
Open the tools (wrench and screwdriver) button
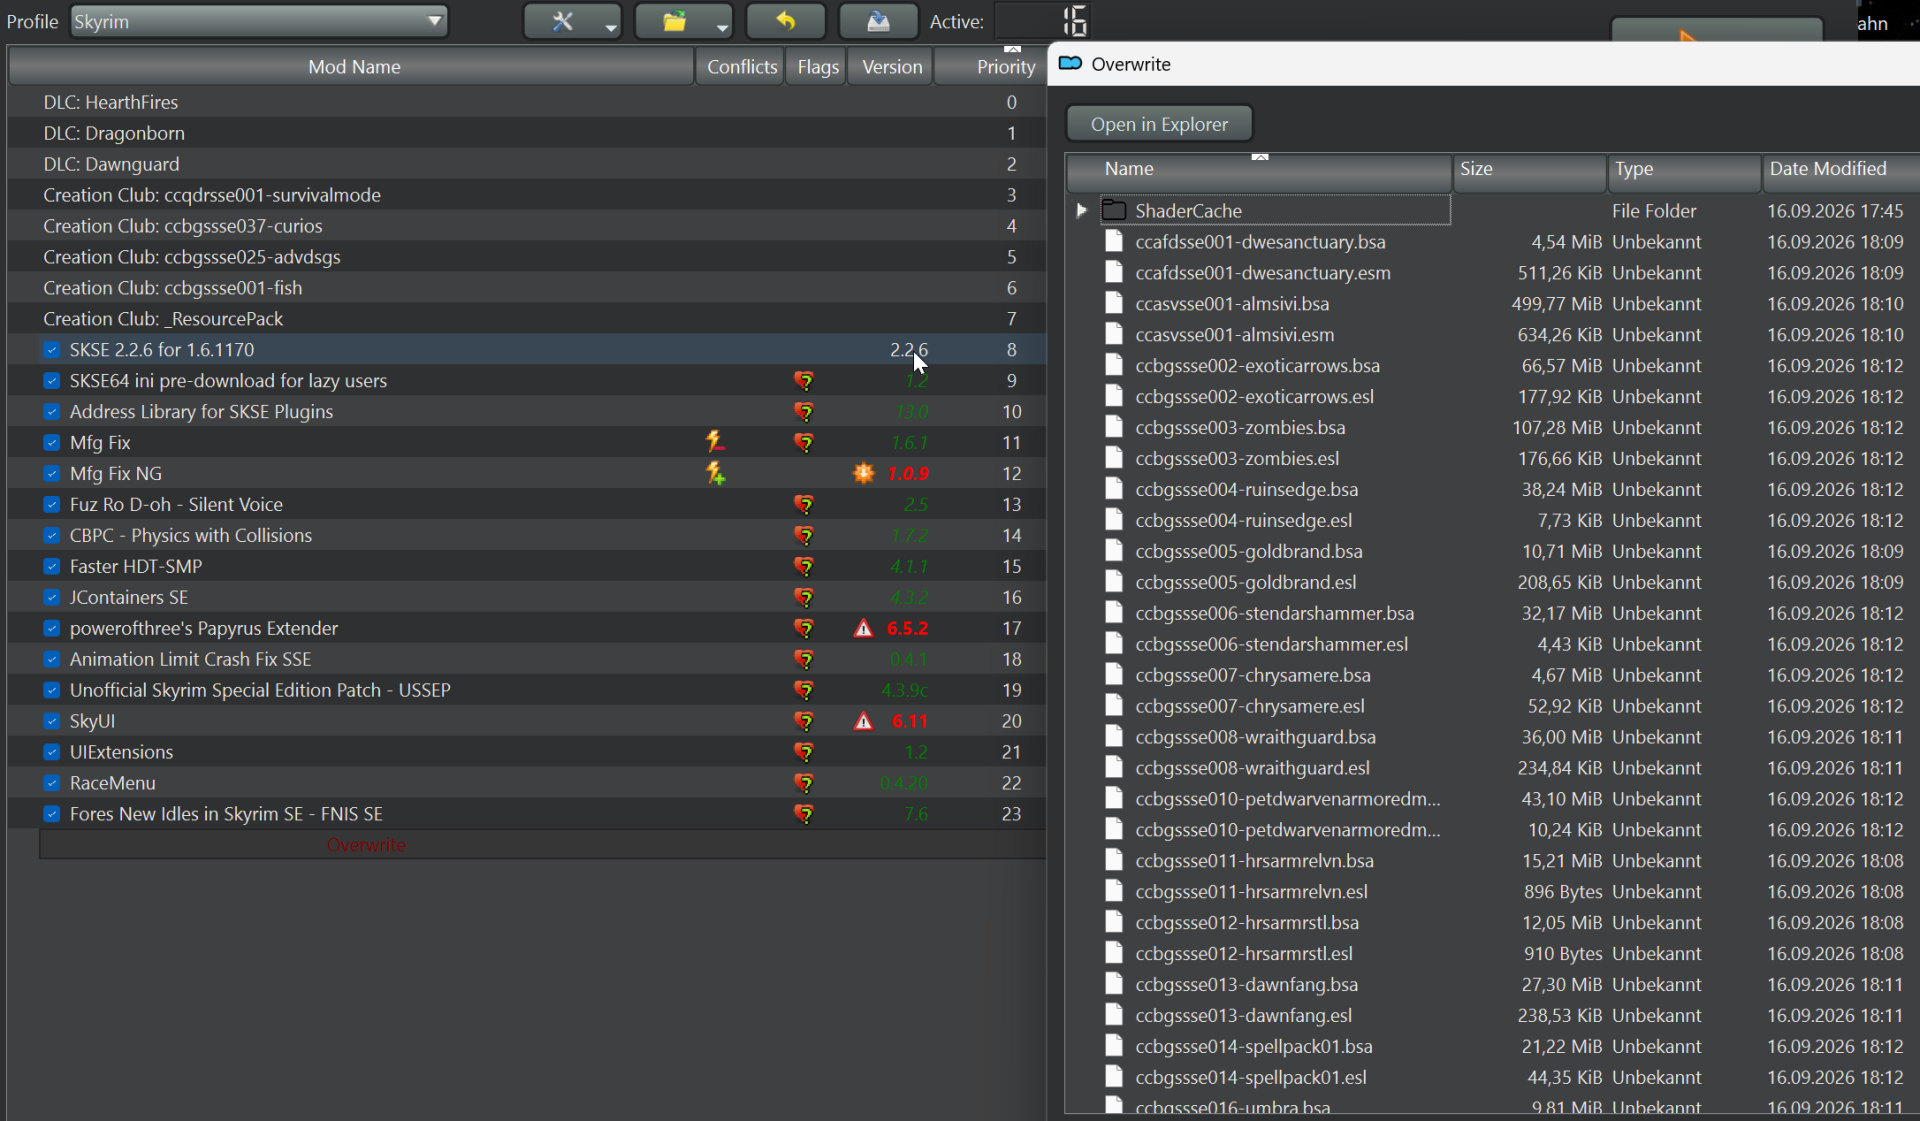[562, 21]
